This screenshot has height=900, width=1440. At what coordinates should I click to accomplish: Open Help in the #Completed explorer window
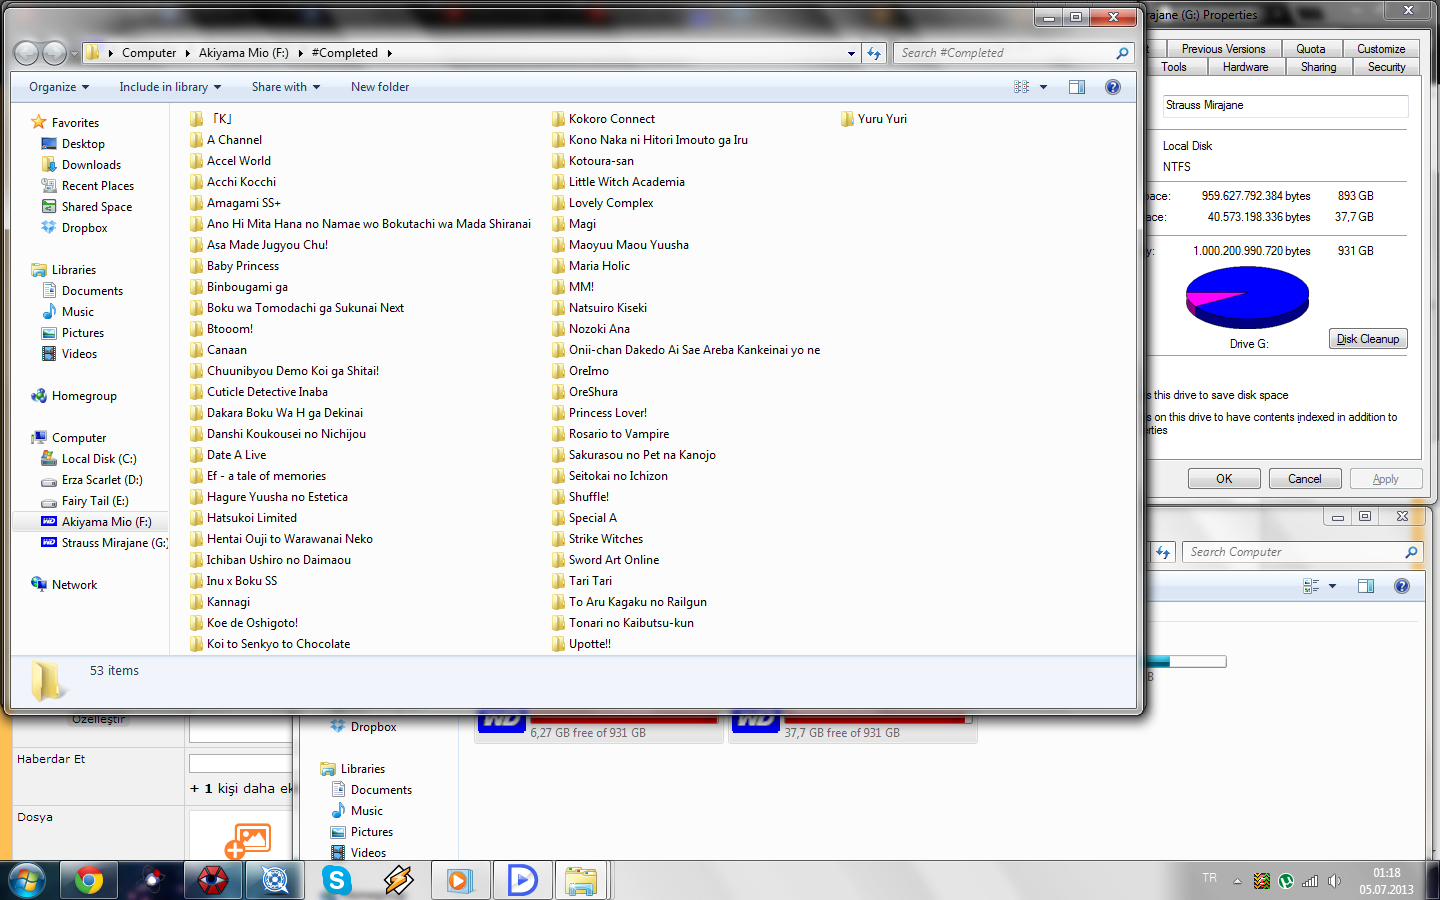1113,87
